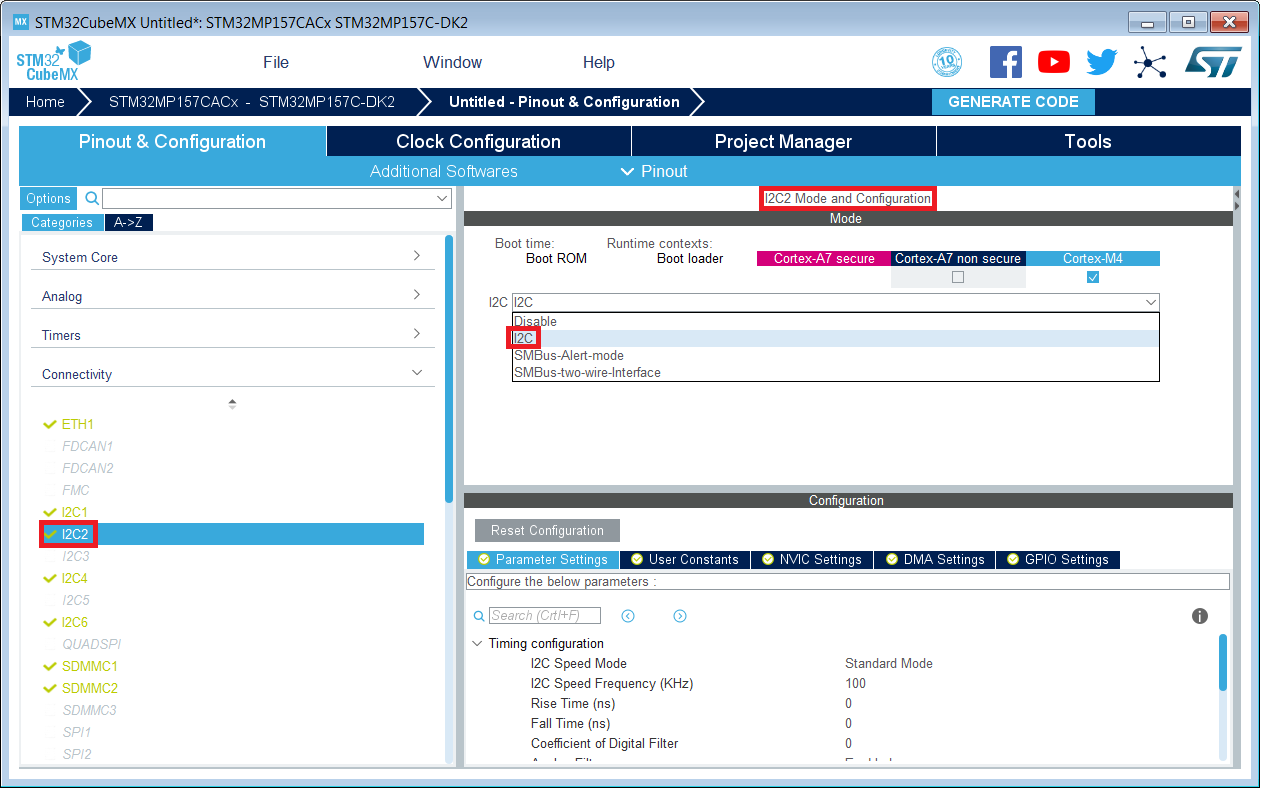Image resolution: width=1267 pixels, height=790 pixels.
Task: Expand the Timers category
Action: click(232, 335)
